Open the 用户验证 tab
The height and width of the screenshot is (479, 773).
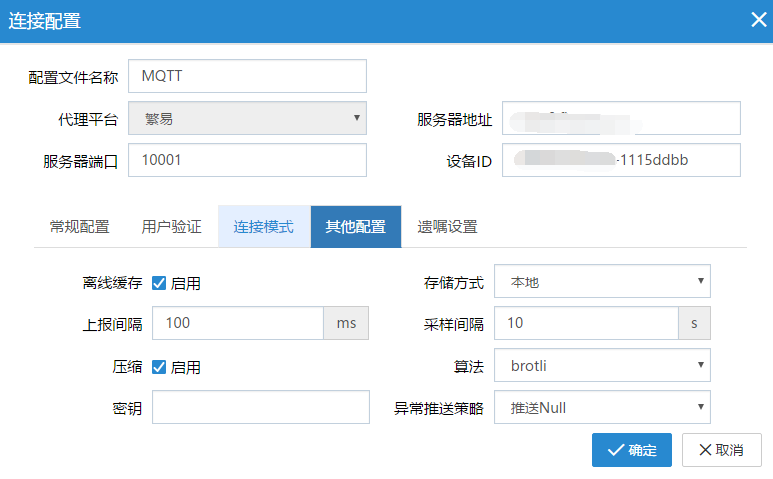click(171, 226)
